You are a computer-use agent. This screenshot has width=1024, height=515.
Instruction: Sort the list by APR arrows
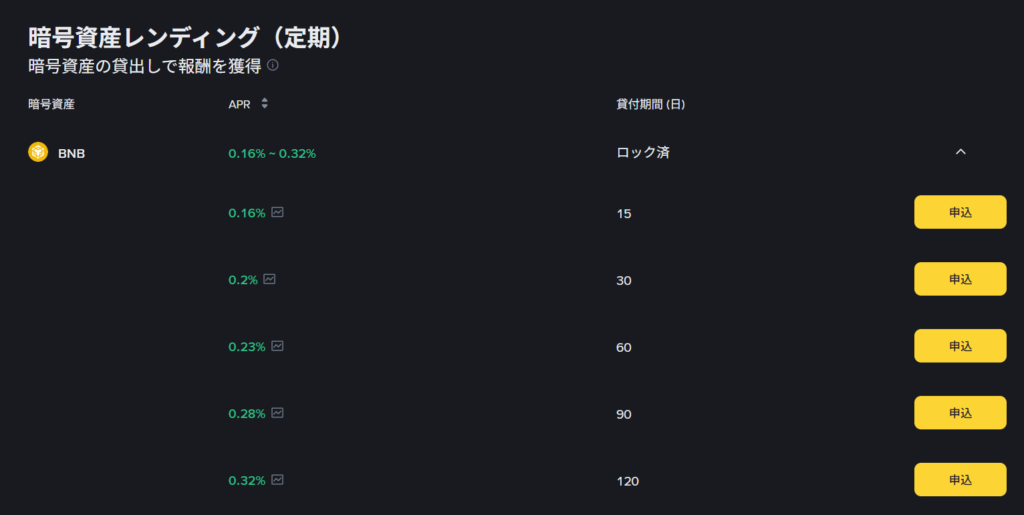264,103
